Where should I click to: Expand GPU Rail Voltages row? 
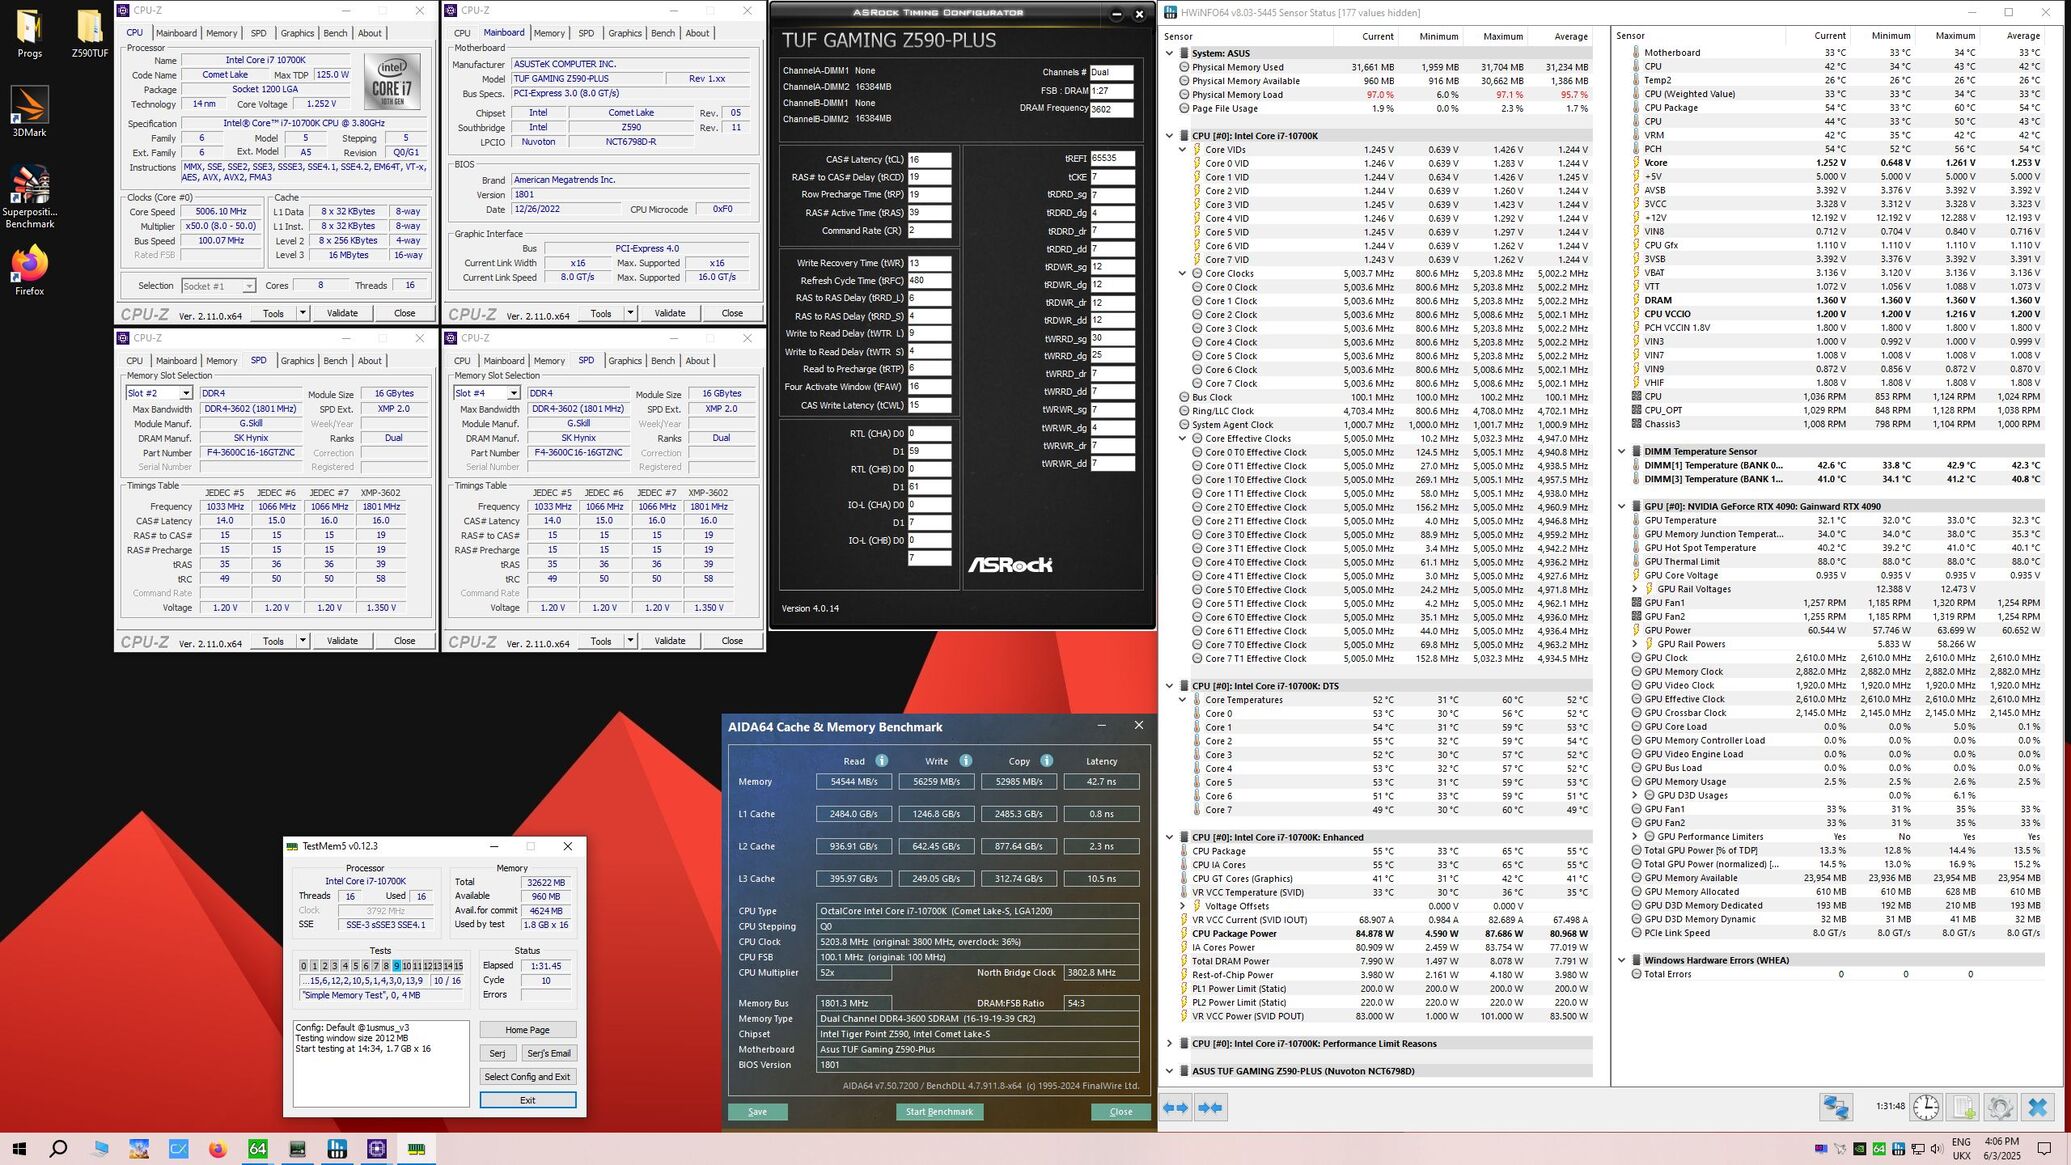pyautogui.click(x=1635, y=589)
